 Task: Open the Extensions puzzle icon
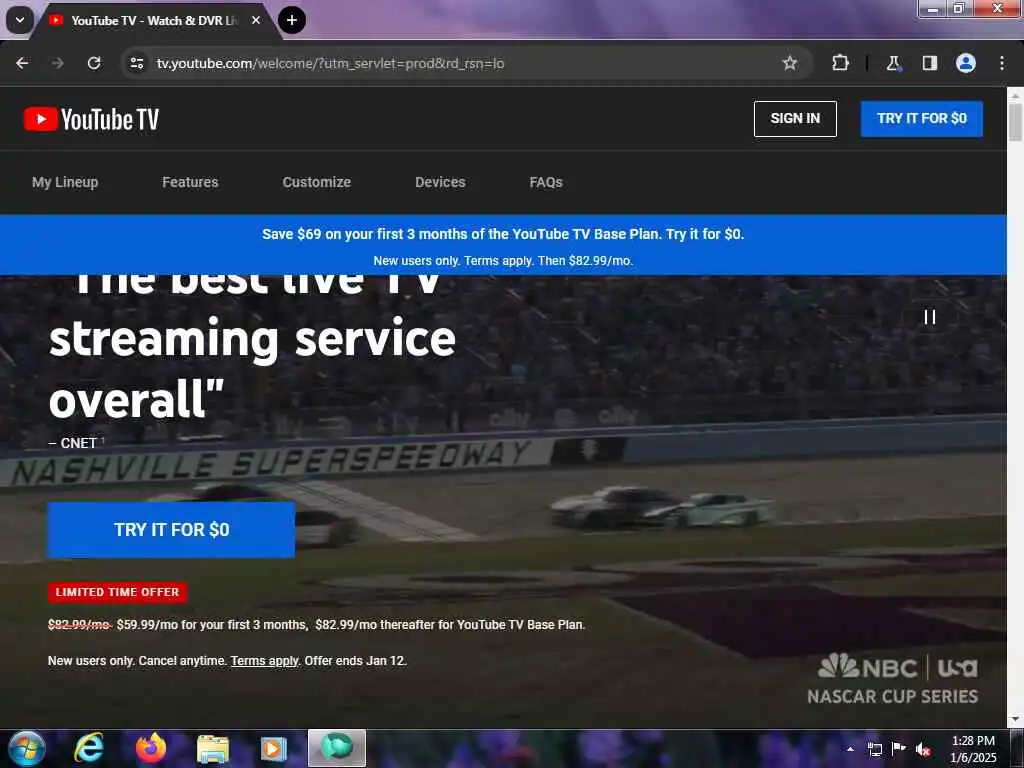click(x=840, y=63)
